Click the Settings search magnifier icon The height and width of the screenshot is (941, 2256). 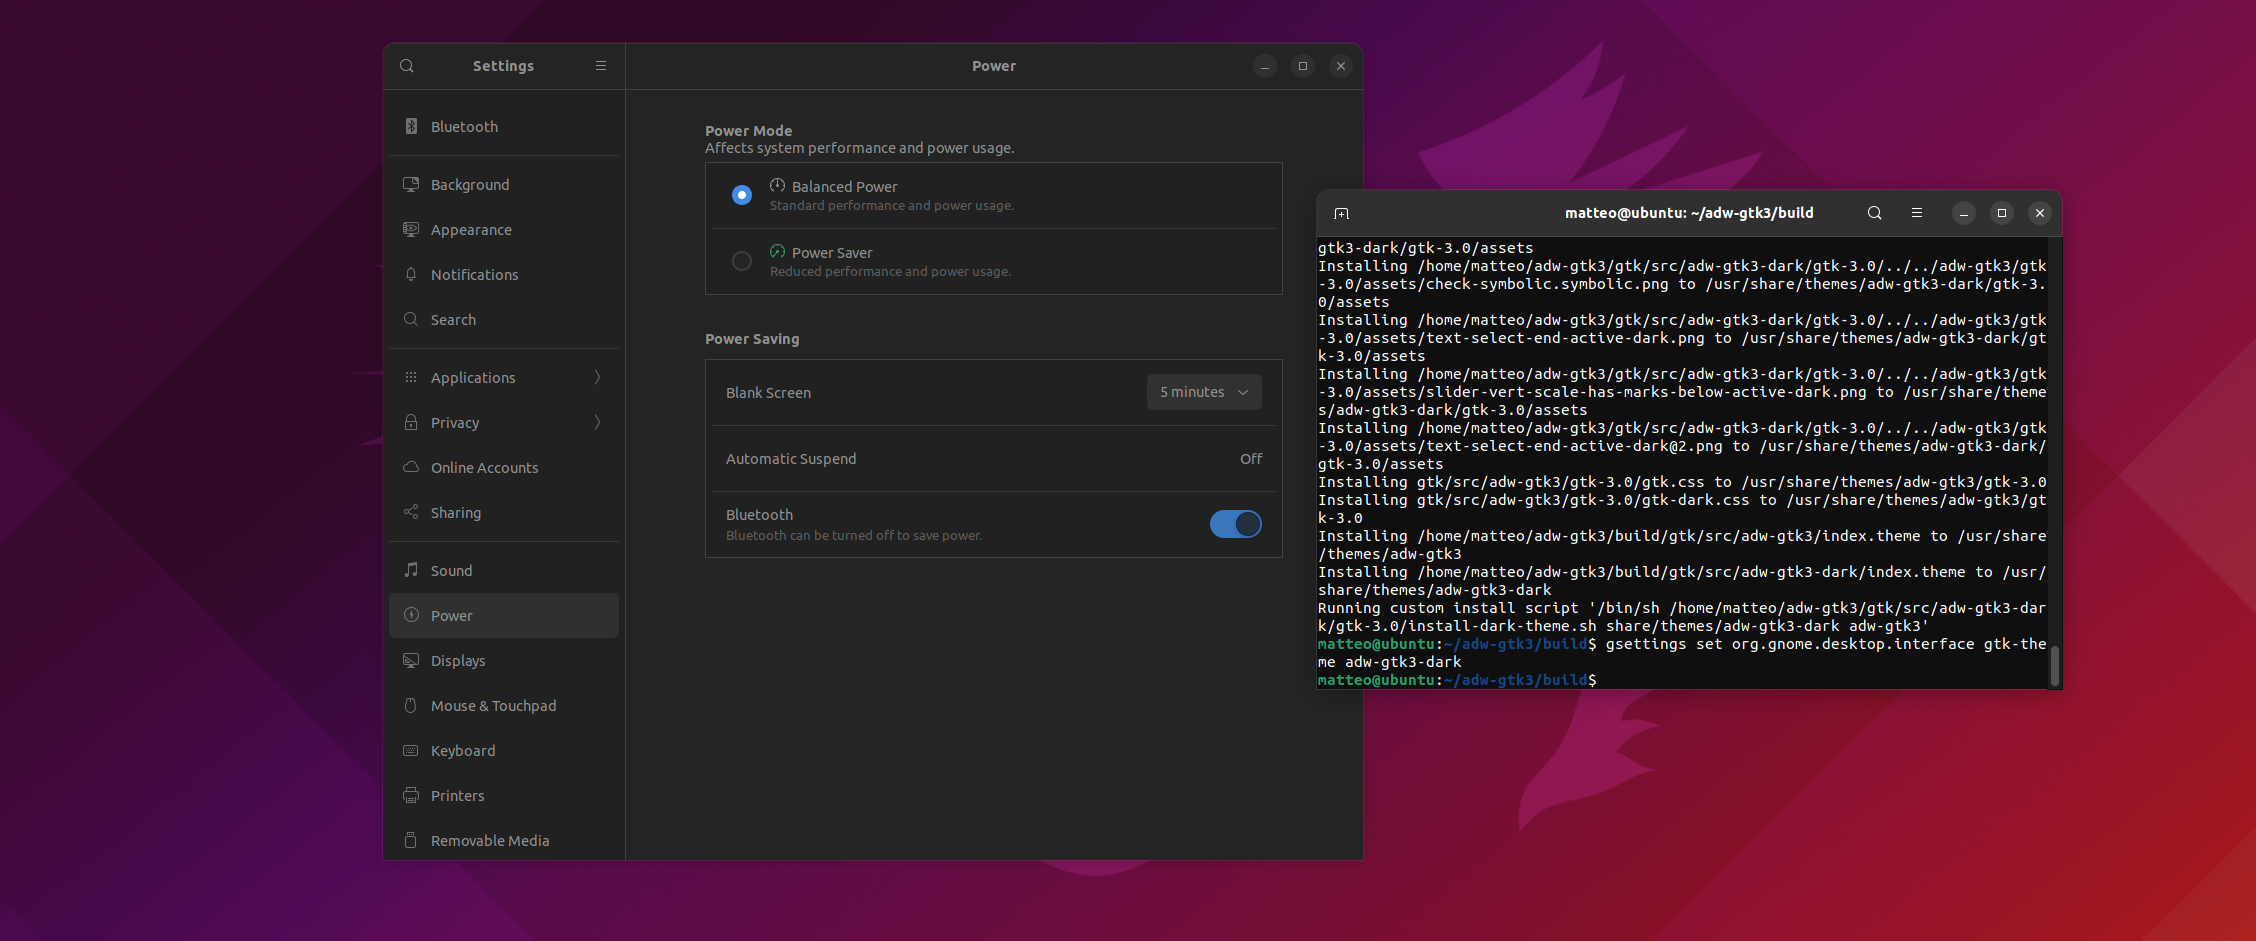tap(407, 66)
